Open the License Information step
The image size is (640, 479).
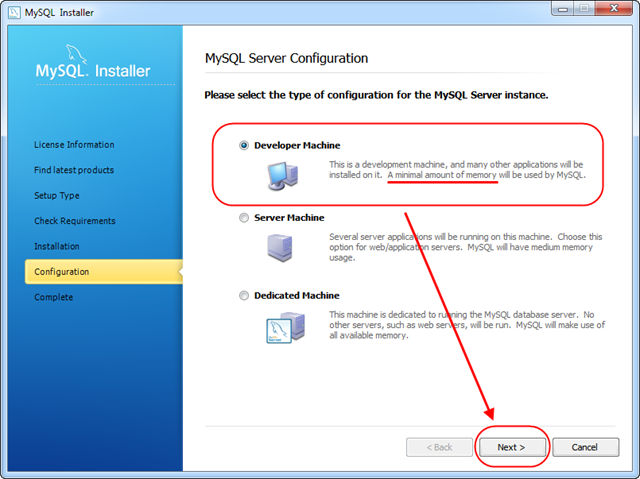point(74,145)
